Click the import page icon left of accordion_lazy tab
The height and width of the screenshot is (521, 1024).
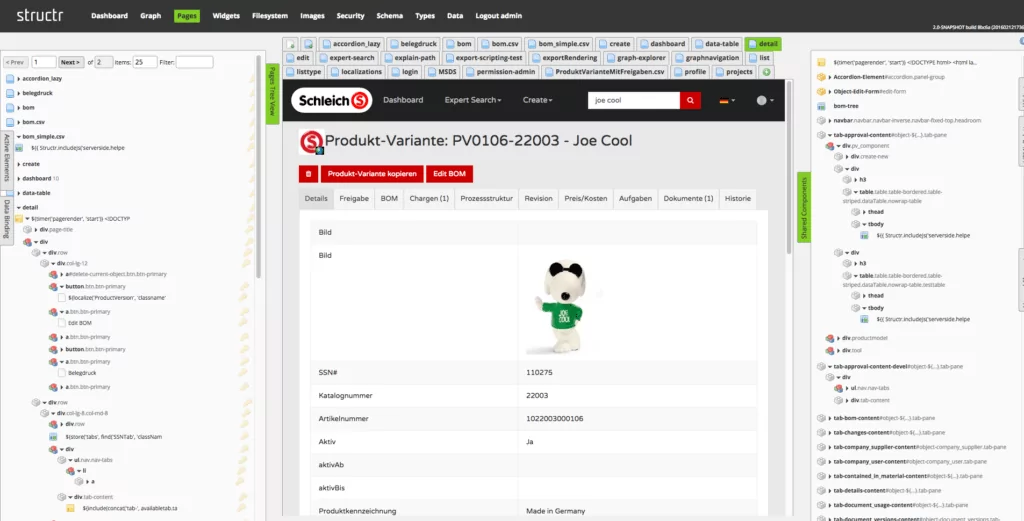click(308, 44)
